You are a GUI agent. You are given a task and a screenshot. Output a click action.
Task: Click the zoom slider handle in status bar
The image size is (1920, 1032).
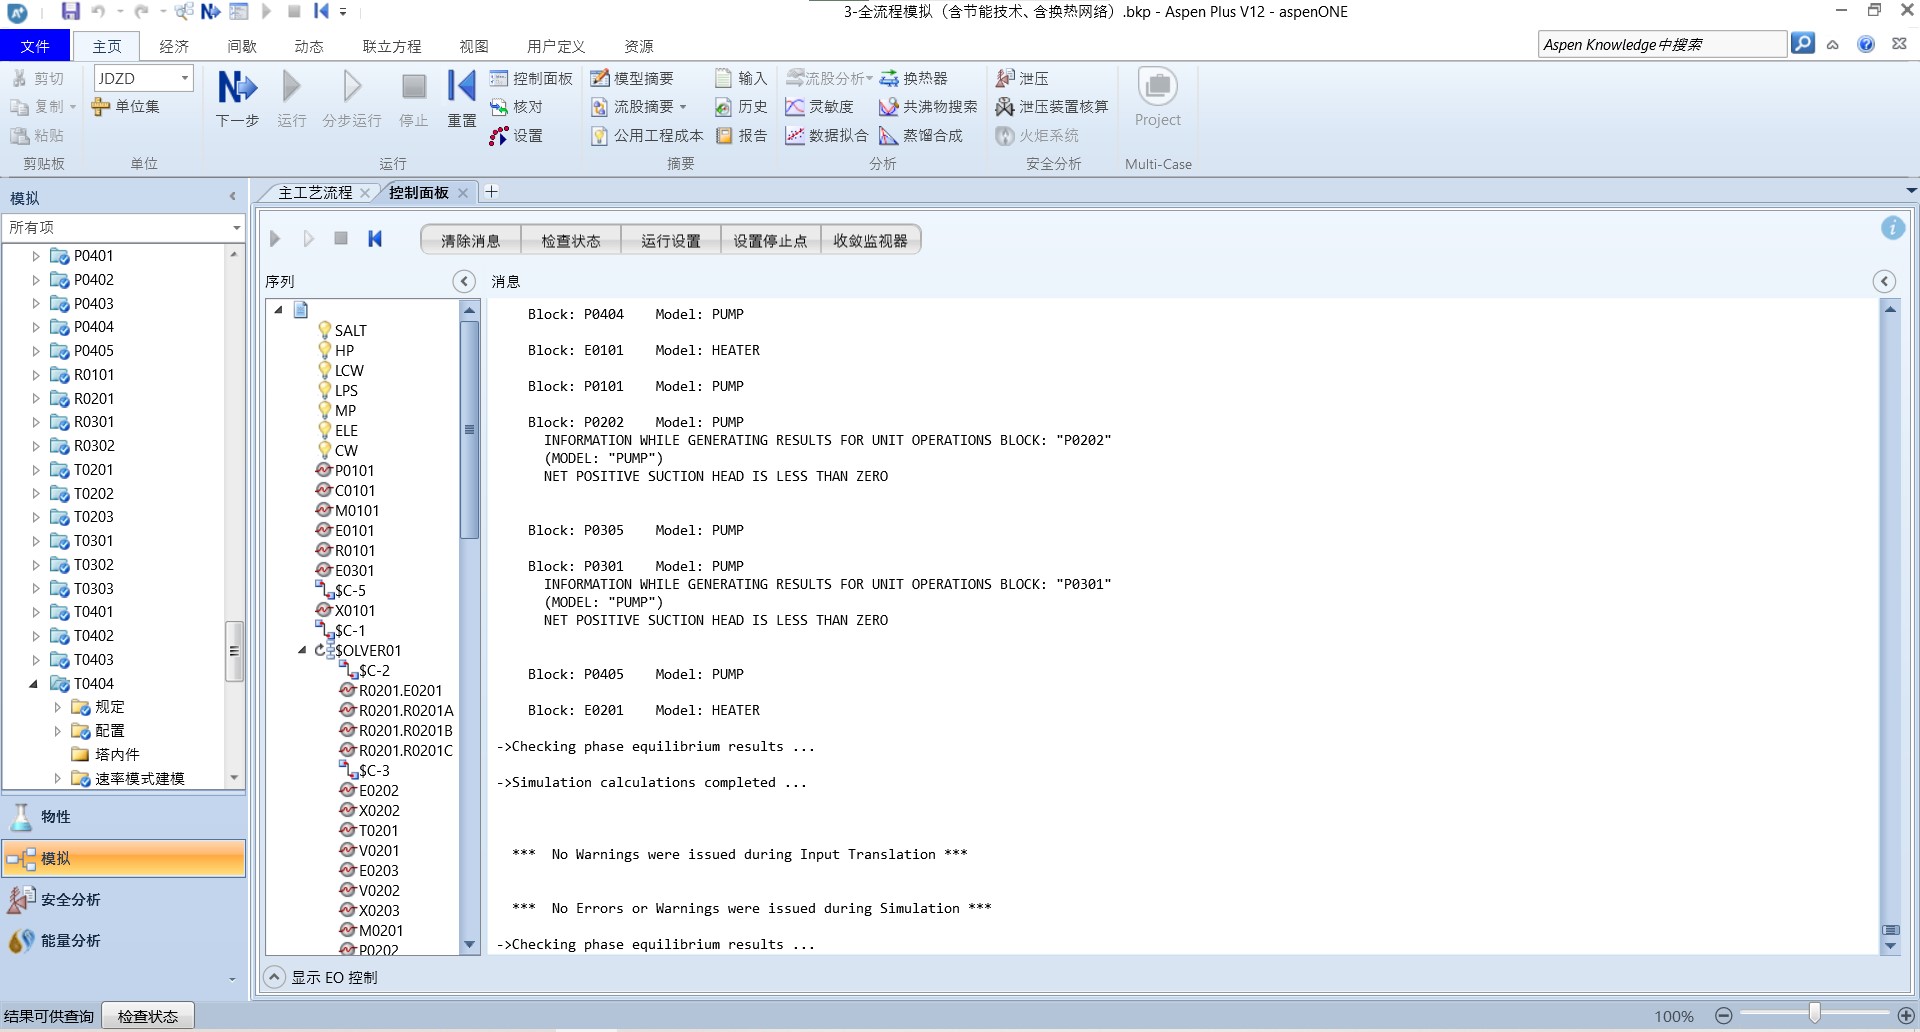point(1814,1013)
